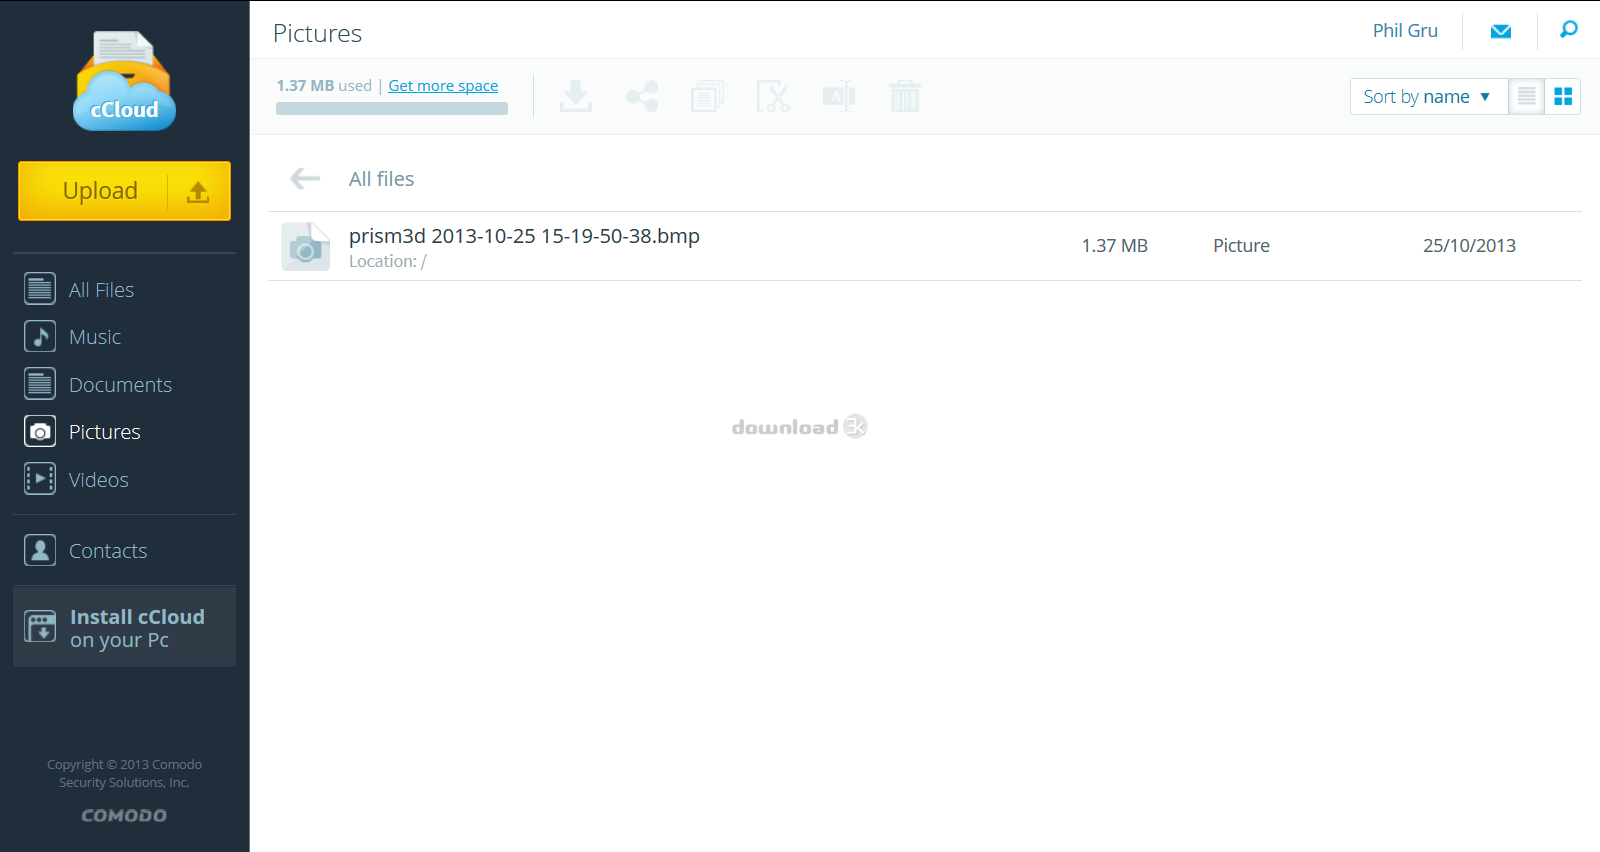Click the Copy toolbar icon
Screen dimensions: 1600x852
click(x=707, y=96)
